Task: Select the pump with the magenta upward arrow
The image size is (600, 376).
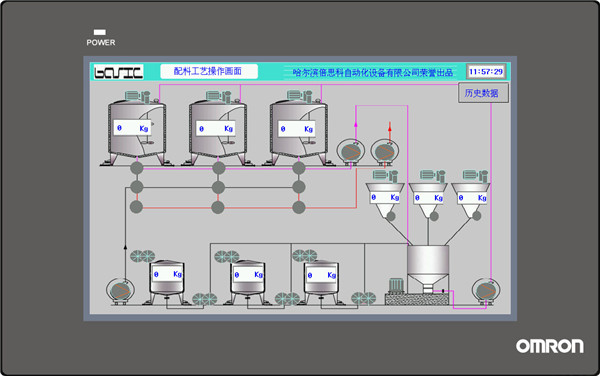Action: coord(350,151)
